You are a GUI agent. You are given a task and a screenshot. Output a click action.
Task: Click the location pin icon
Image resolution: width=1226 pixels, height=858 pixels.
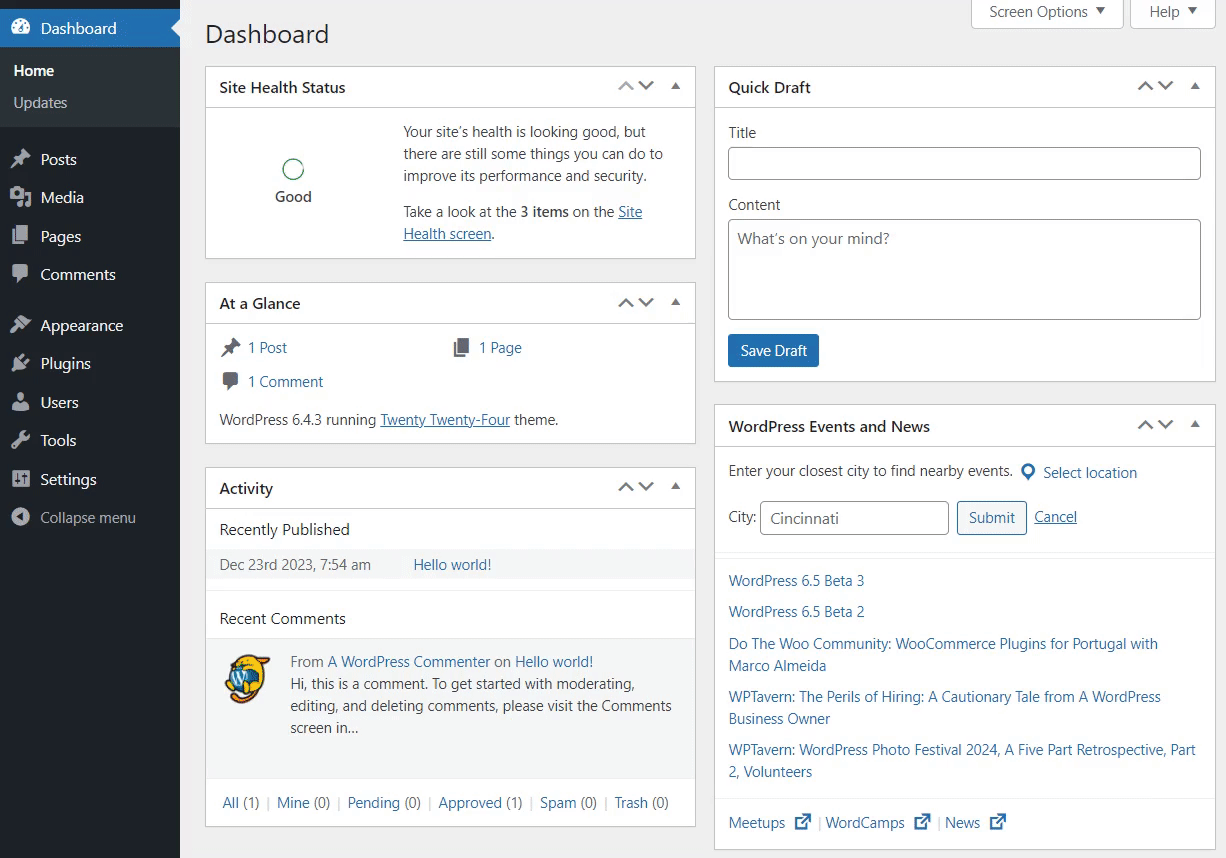(1028, 471)
